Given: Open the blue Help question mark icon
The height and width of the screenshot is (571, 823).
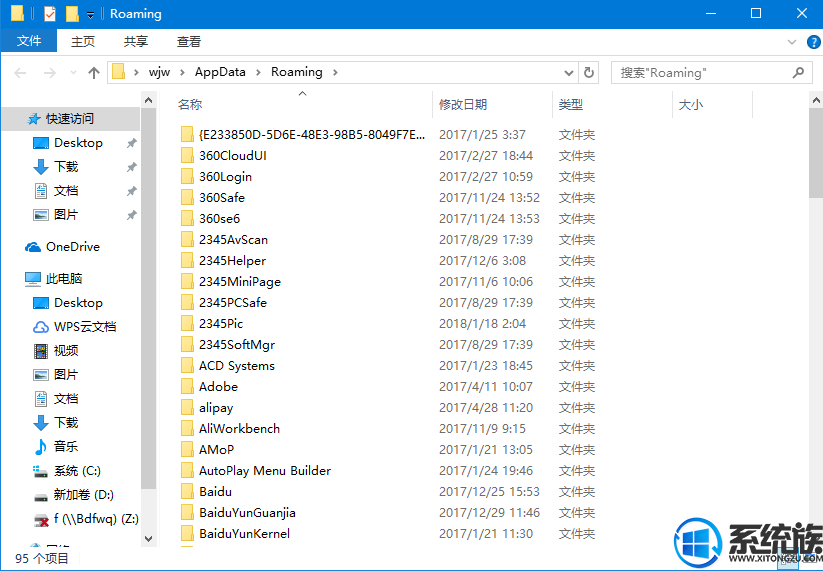Looking at the screenshot, I should pyautogui.click(x=814, y=42).
